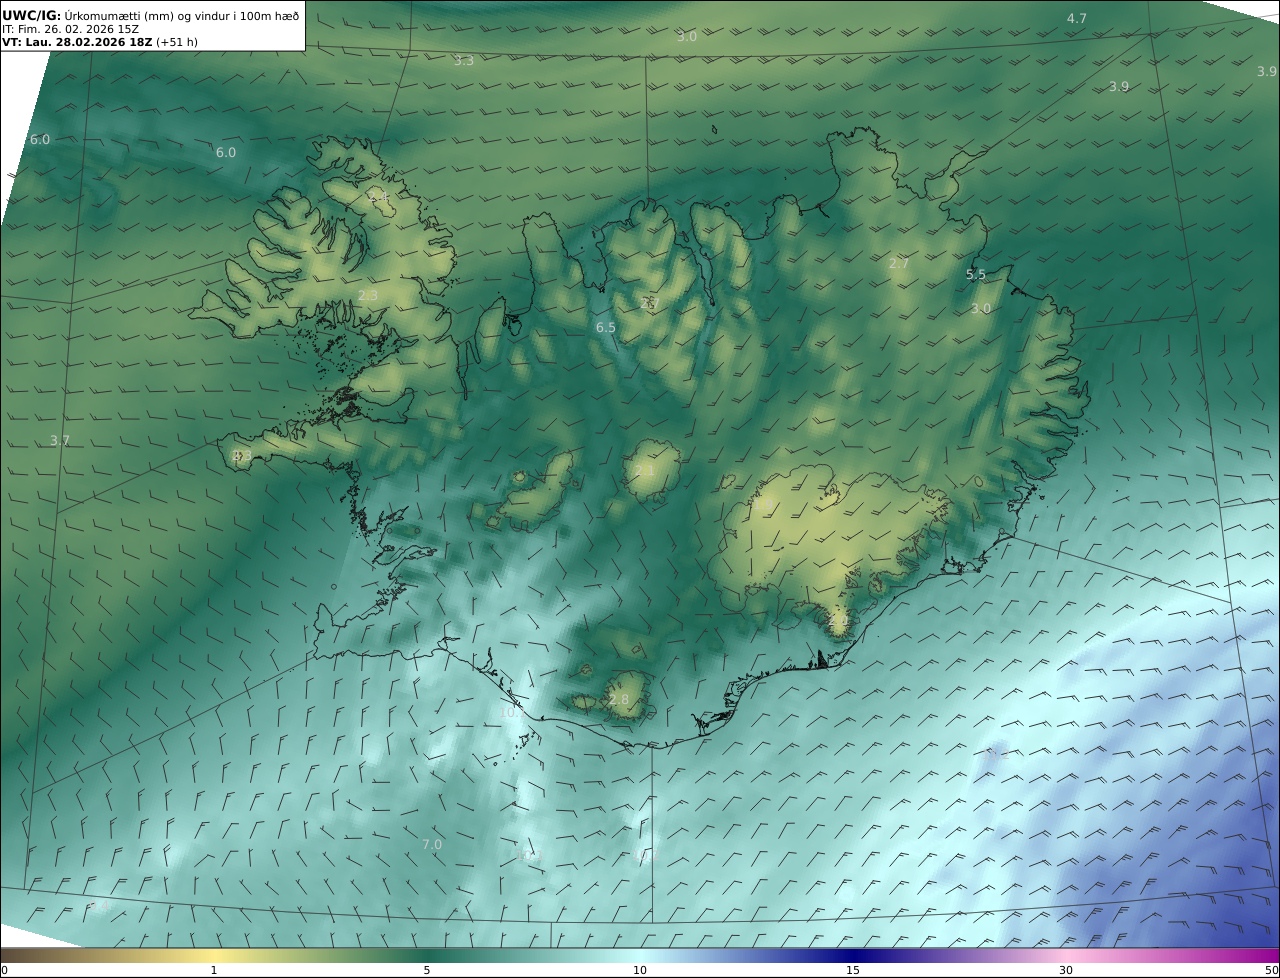The image size is (1280, 978).
Task: Click the '2.1' value label on the glacier
Action: [645, 471]
